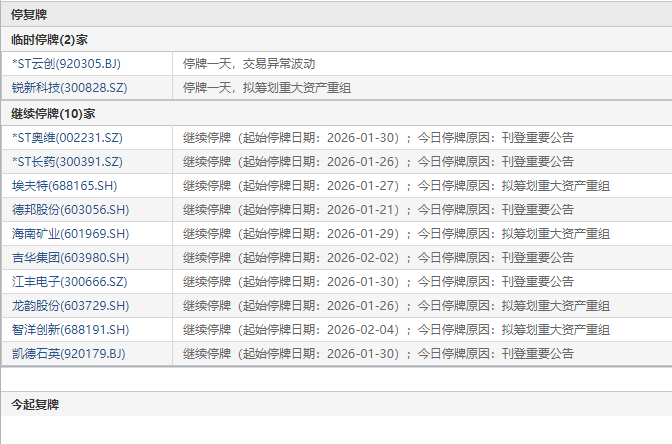
Task: Open the 智洋创新(688191.SH) stock link
Action: (71, 330)
